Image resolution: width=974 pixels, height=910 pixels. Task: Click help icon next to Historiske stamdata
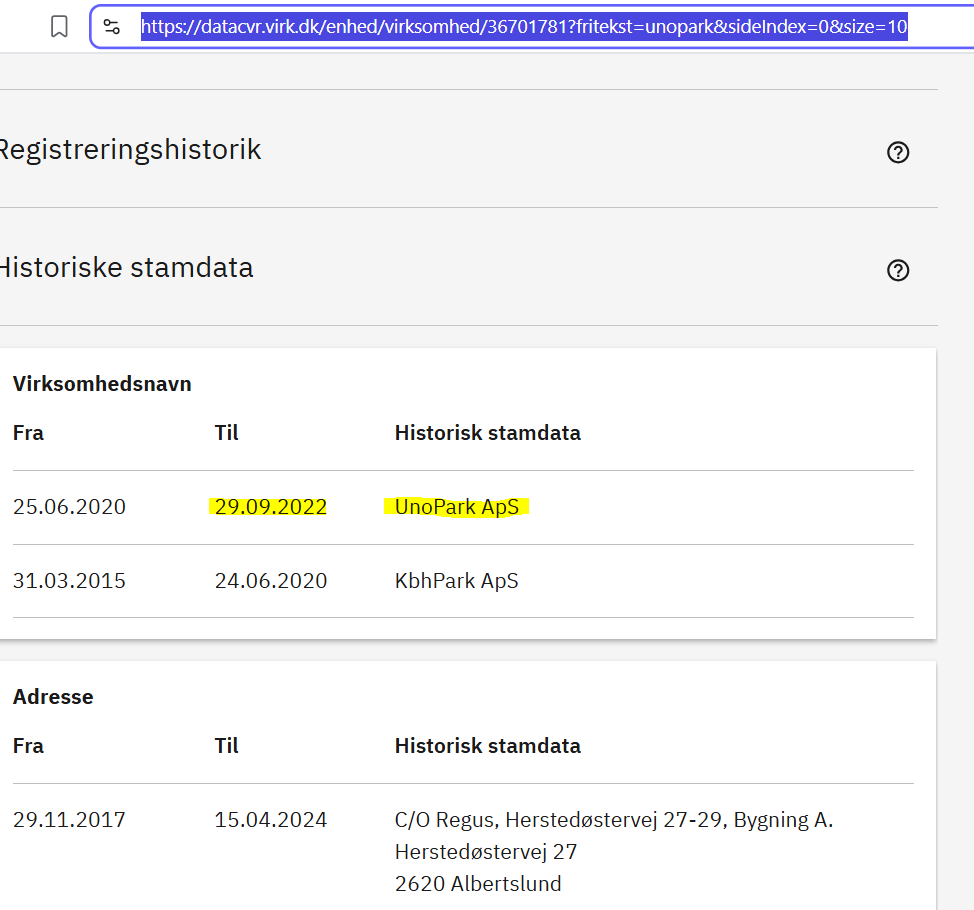click(x=898, y=270)
